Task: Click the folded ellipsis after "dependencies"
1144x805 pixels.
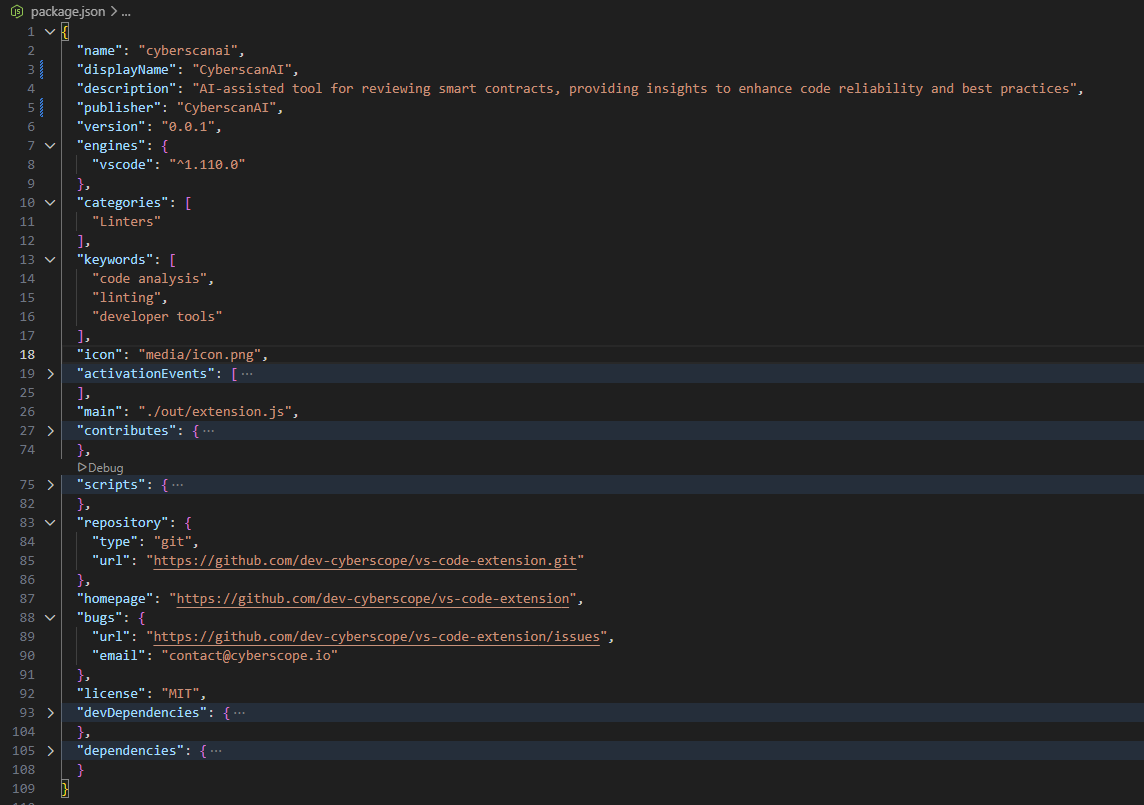Action: [x=216, y=750]
